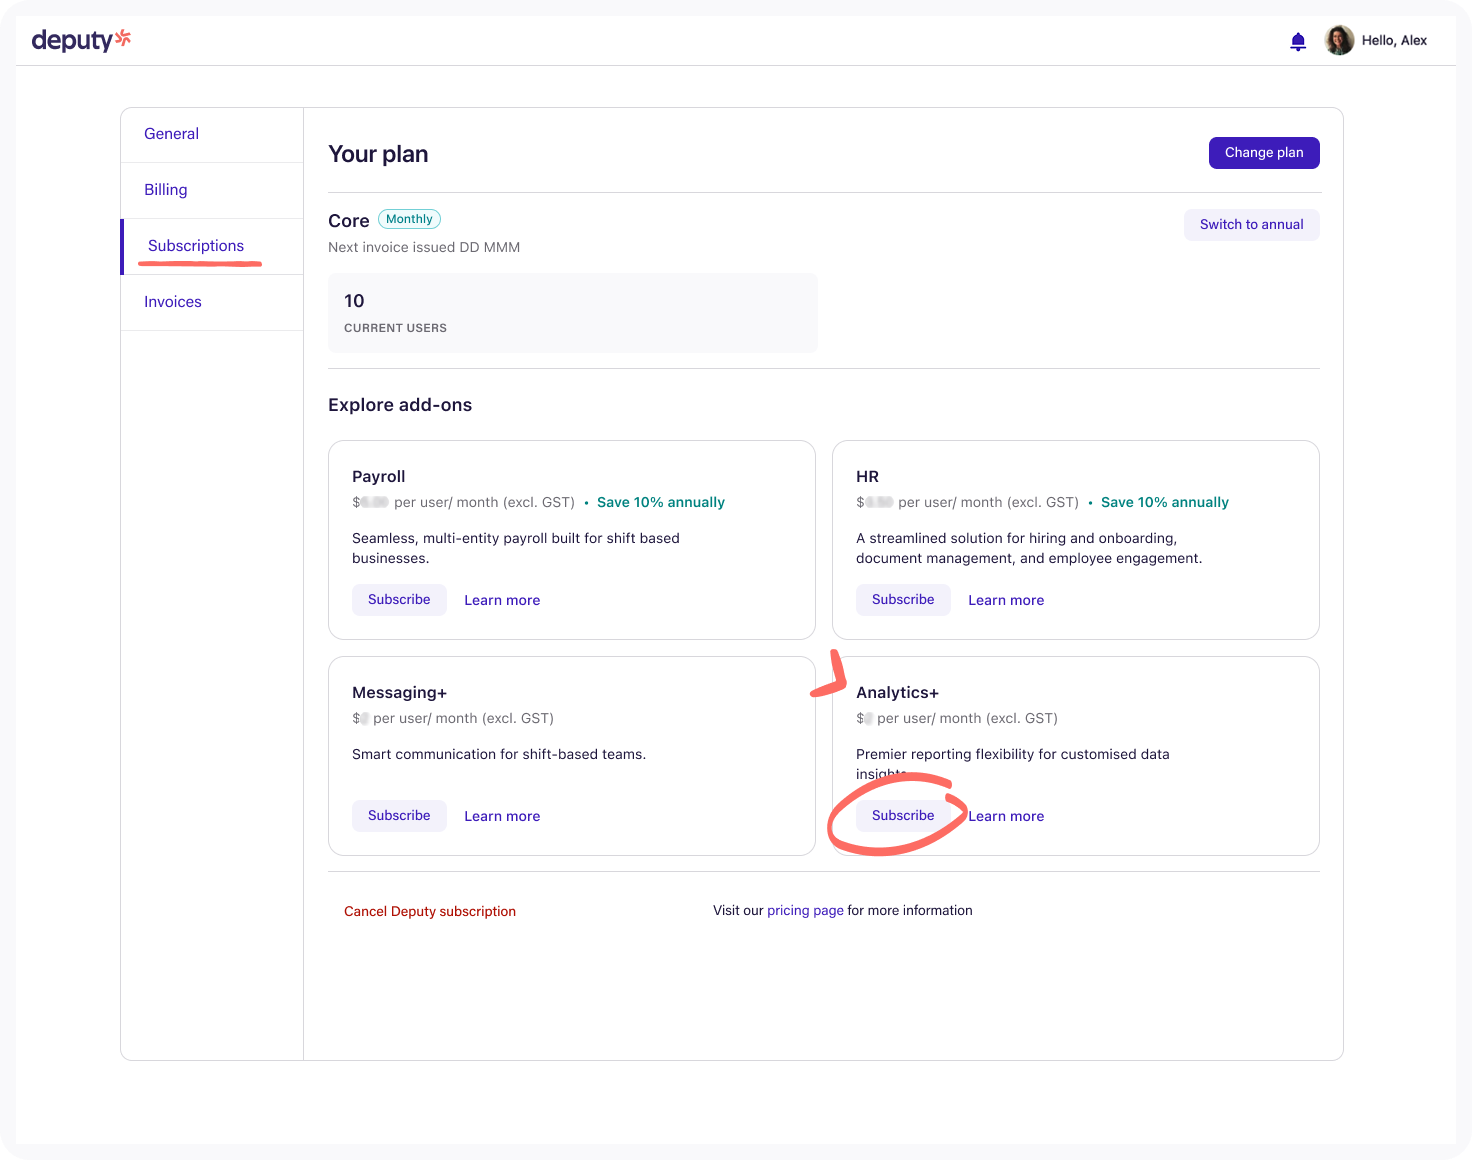Learn more about Messaging+
Screen dimensions: 1472x1160
502,817
